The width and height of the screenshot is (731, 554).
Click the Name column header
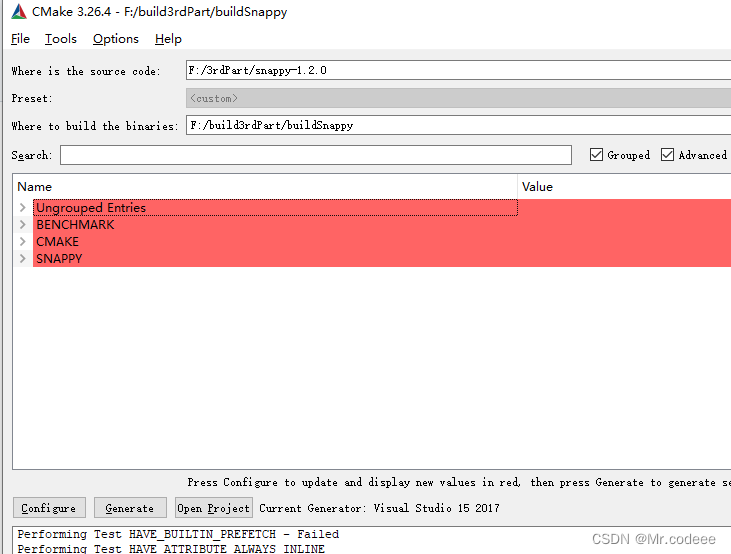pyautogui.click(x=265, y=187)
